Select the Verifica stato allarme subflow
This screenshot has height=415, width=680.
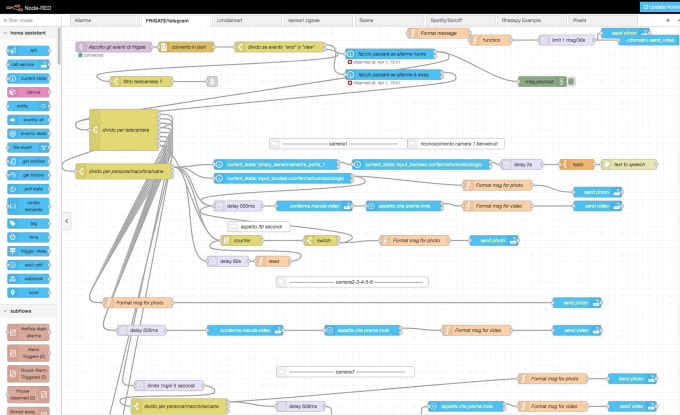tap(28, 332)
